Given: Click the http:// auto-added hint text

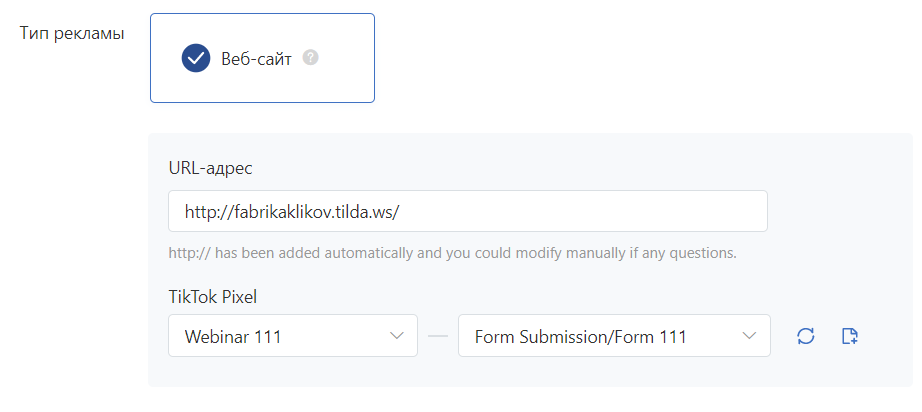Looking at the screenshot, I should point(453,253).
